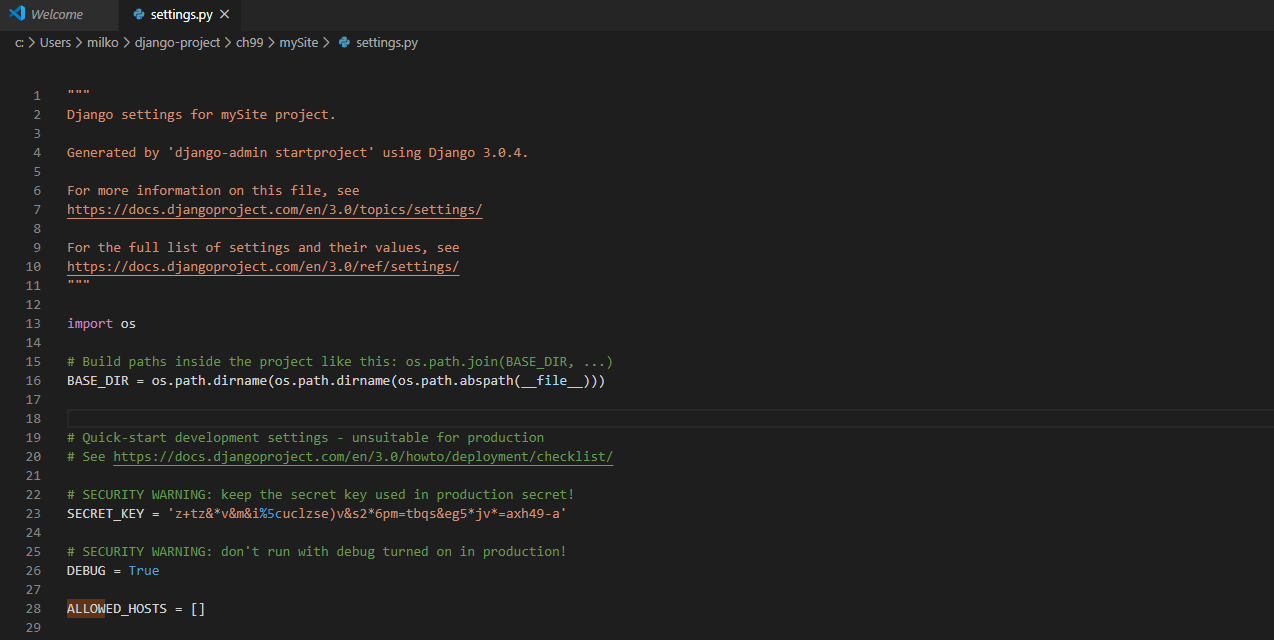Click the SECRET_KEY variable name
1274x640 pixels.
(105, 514)
